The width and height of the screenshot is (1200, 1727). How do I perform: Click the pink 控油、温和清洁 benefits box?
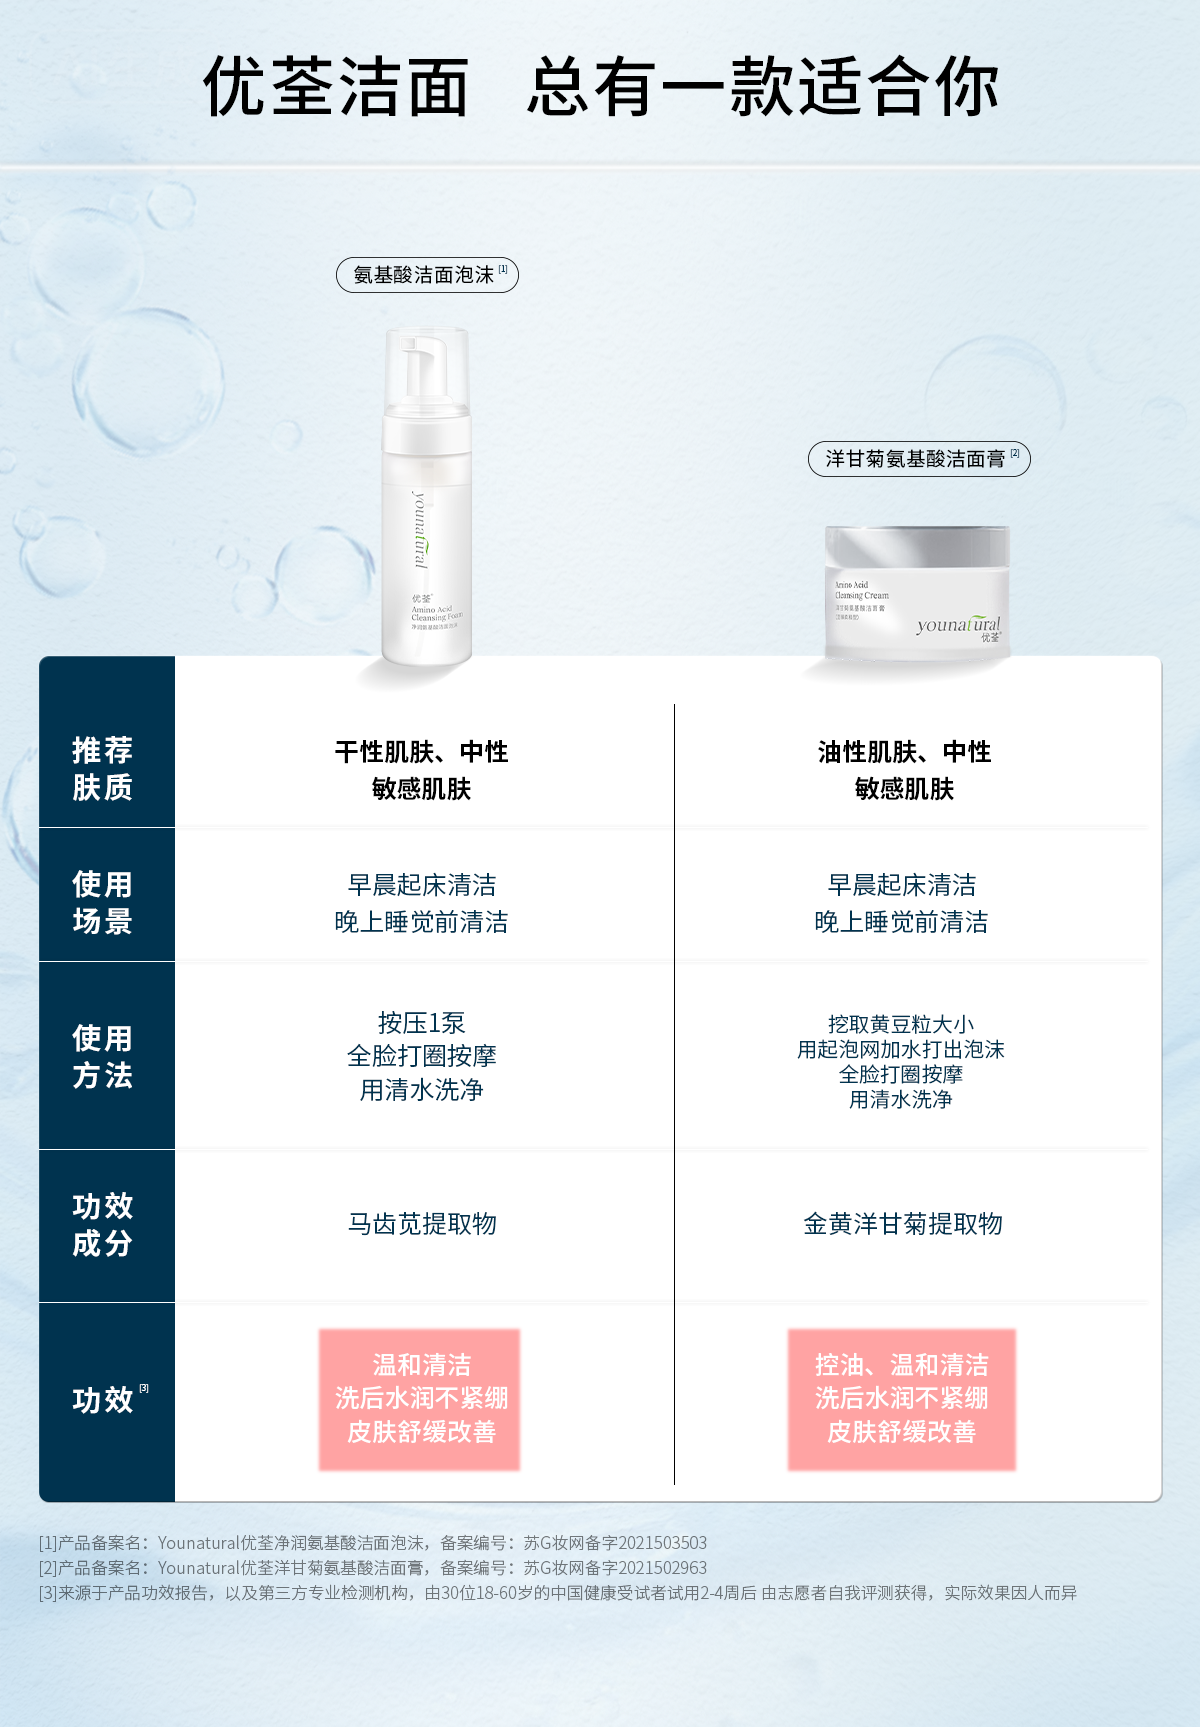click(x=902, y=1399)
